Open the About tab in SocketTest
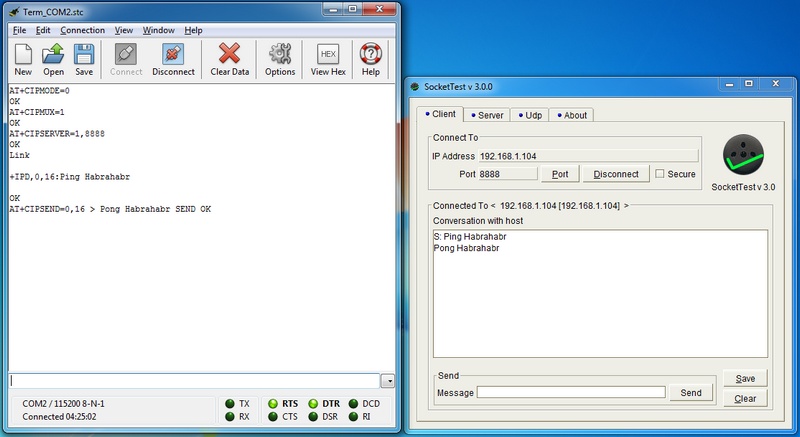This screenshot has width=800, height=437. tap(572, 115)
